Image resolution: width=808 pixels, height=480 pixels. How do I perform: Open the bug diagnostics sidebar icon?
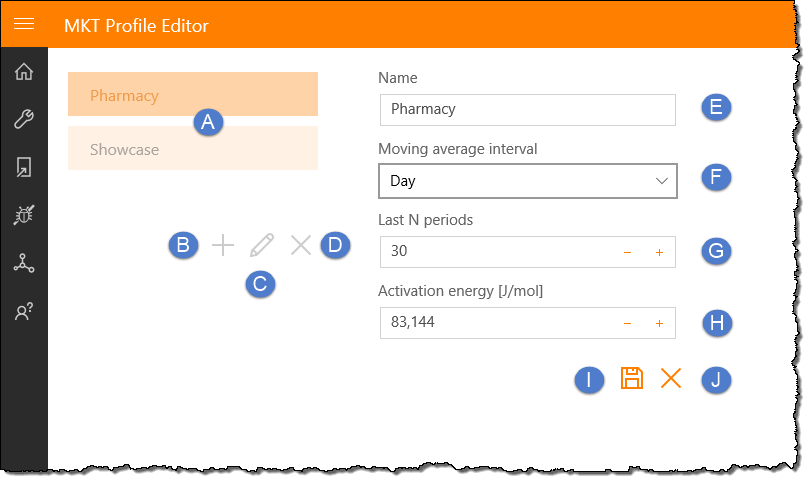(24, 215)
